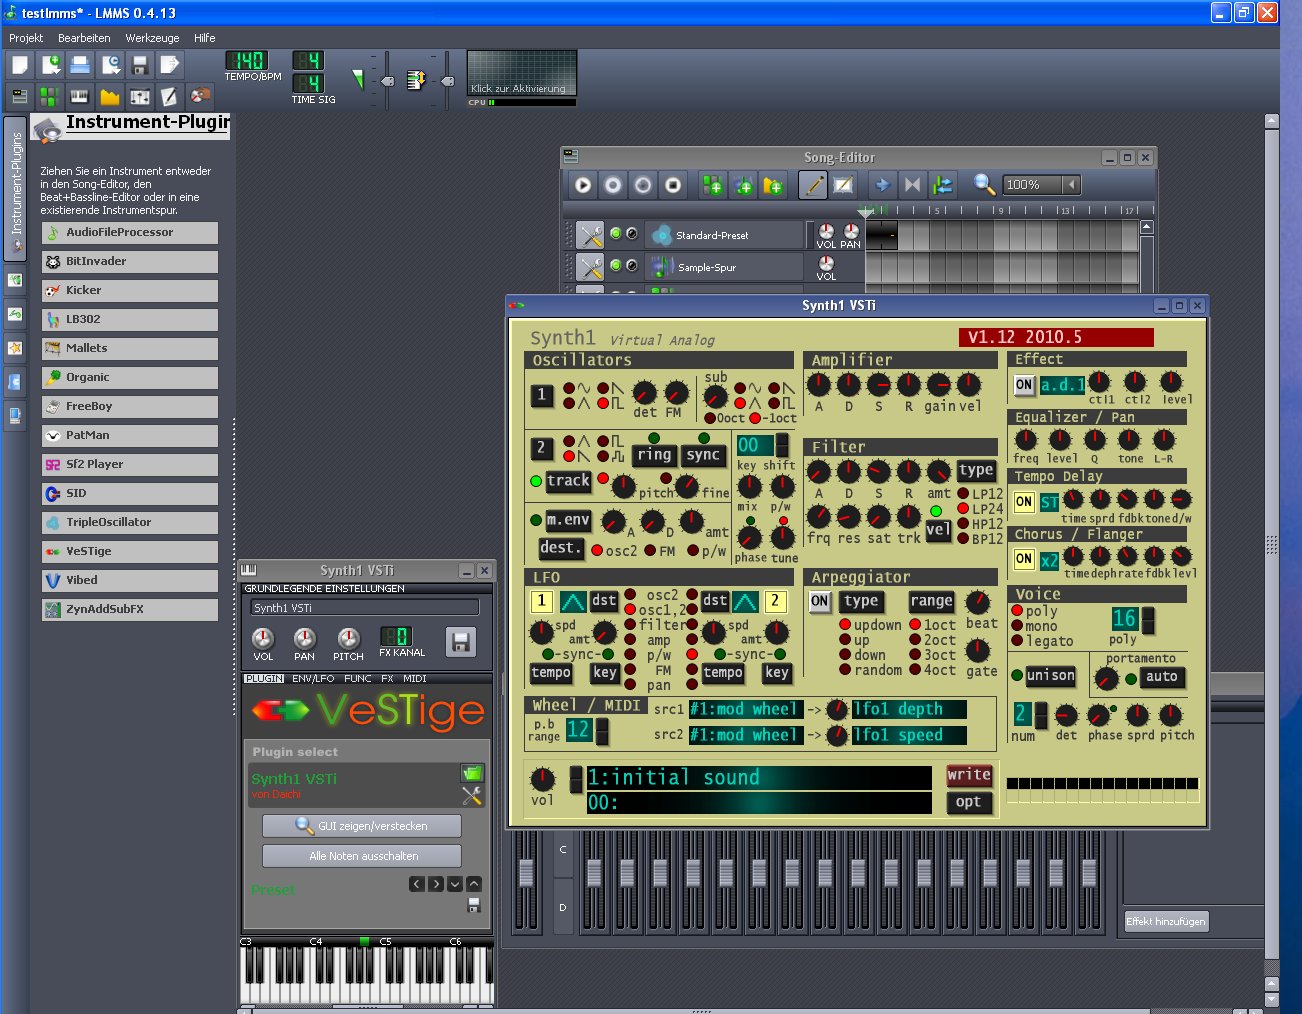The width and height of the screenshot is (1302, 1014).
Task: Open the Hilfe menu
Action: 205,38
